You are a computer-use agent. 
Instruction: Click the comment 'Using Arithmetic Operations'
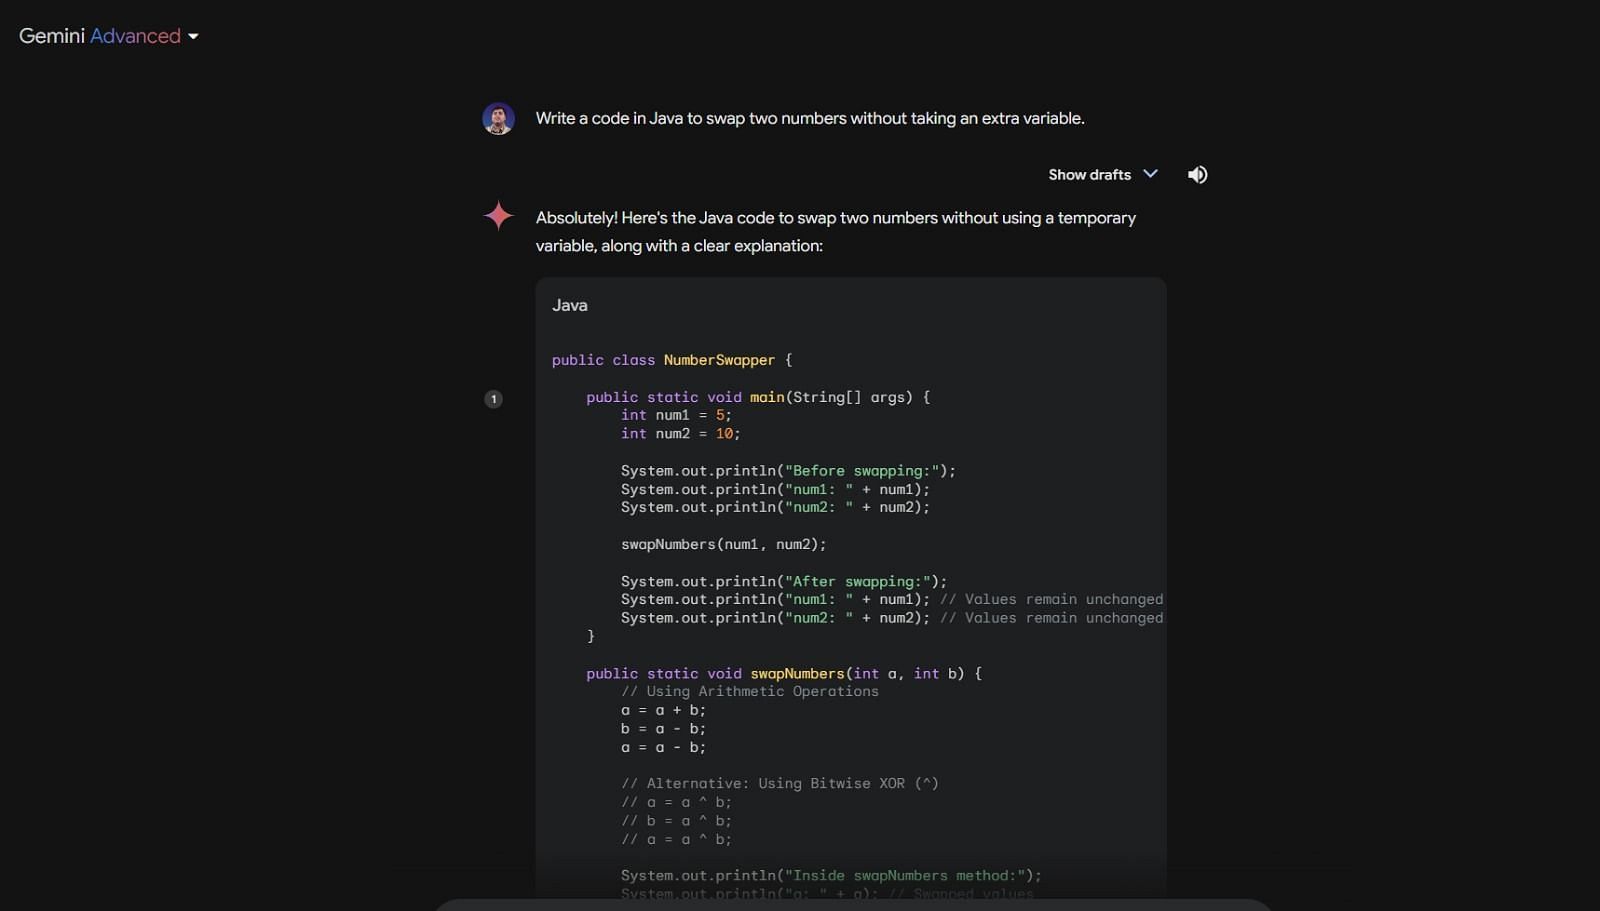750,692
